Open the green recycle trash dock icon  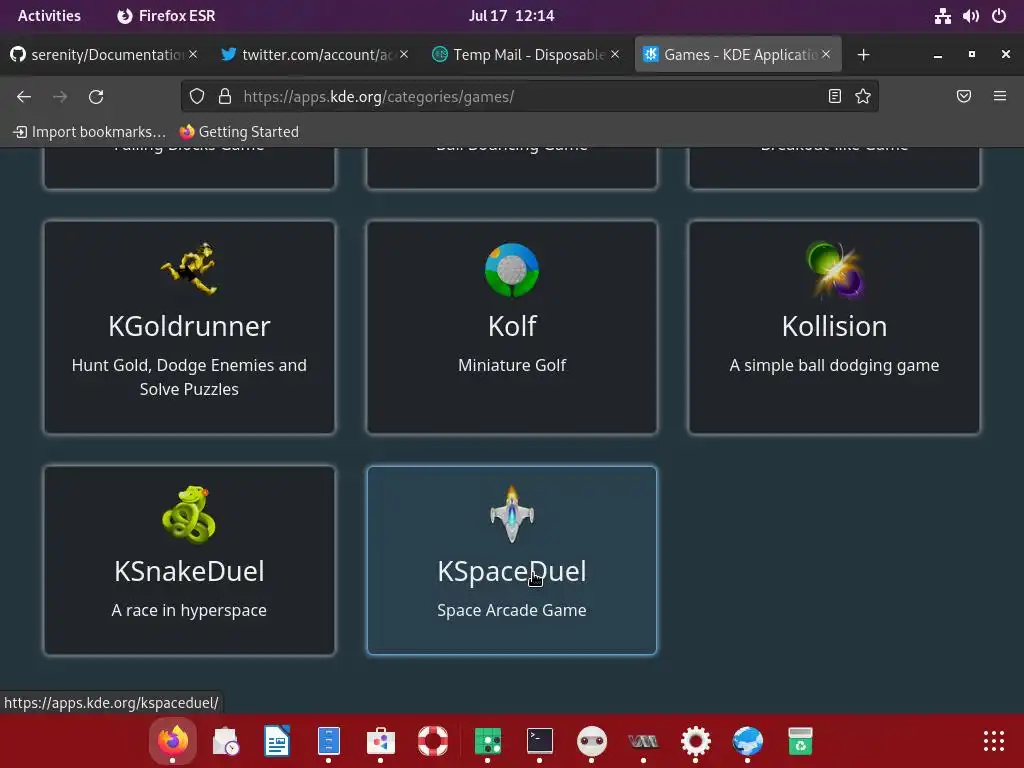coord(800,741)
